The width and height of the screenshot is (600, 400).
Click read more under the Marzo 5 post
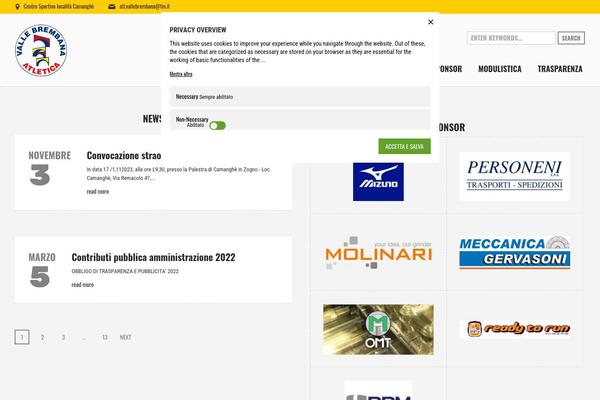pyautogui.click(x=83, y=285)
